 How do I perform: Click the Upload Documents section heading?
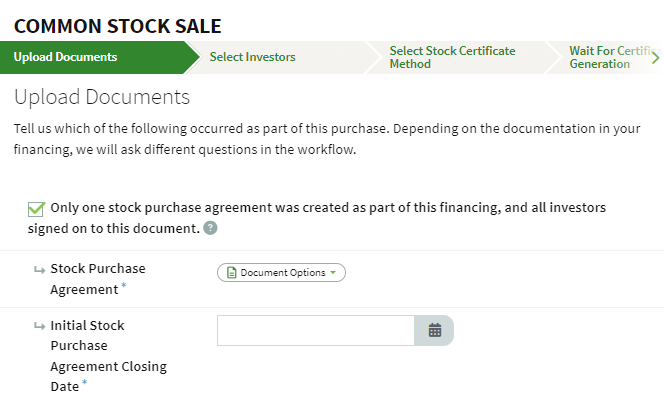tap(102, 98)
